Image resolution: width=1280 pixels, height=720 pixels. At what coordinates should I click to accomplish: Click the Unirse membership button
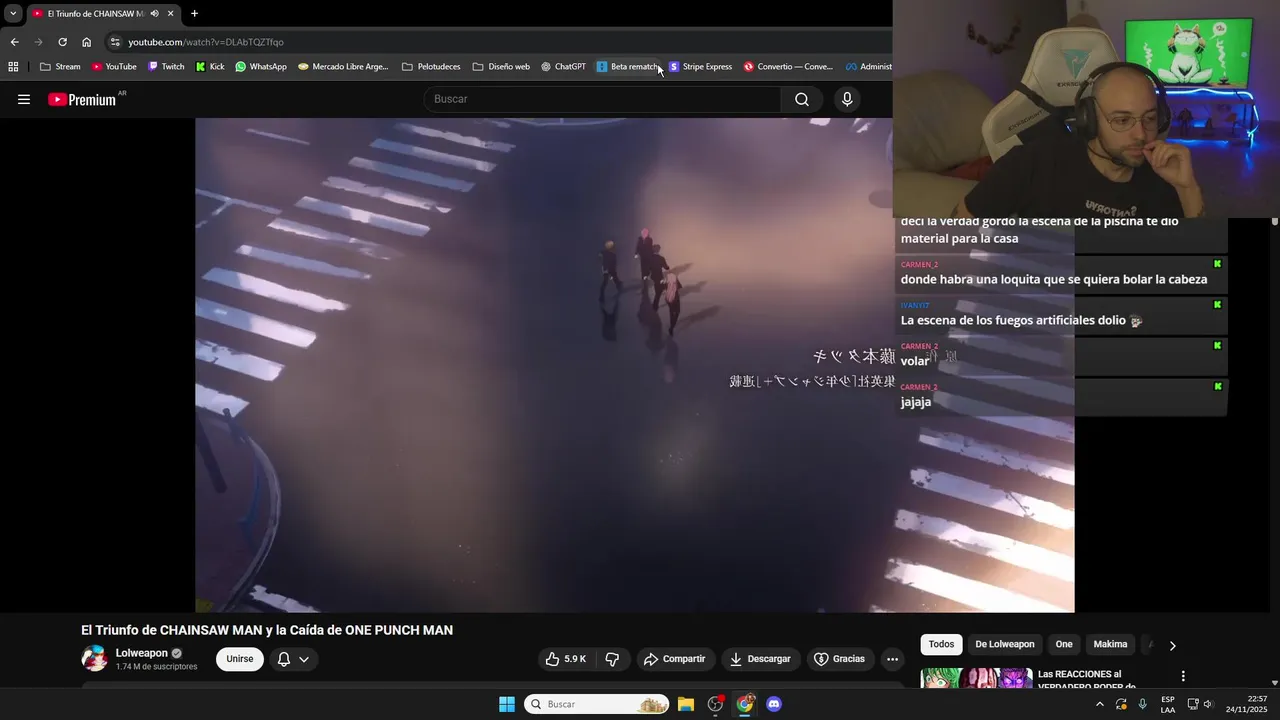point(240,659)
